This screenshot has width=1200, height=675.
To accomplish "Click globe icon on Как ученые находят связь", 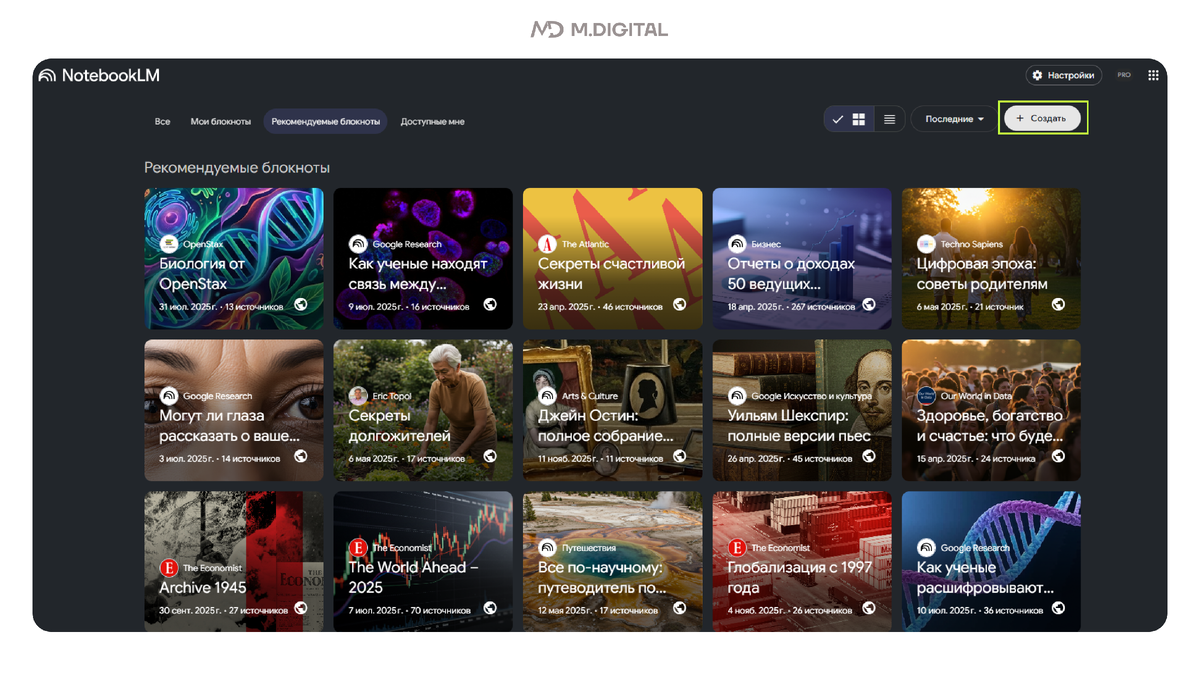I will pyautogui.click(x=490, y=305).
